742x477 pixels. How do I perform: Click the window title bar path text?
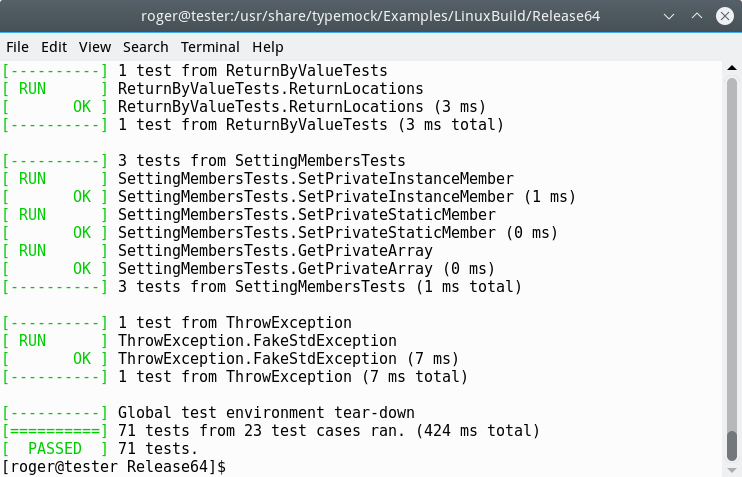pyautogui.click(x=370, y=17)
